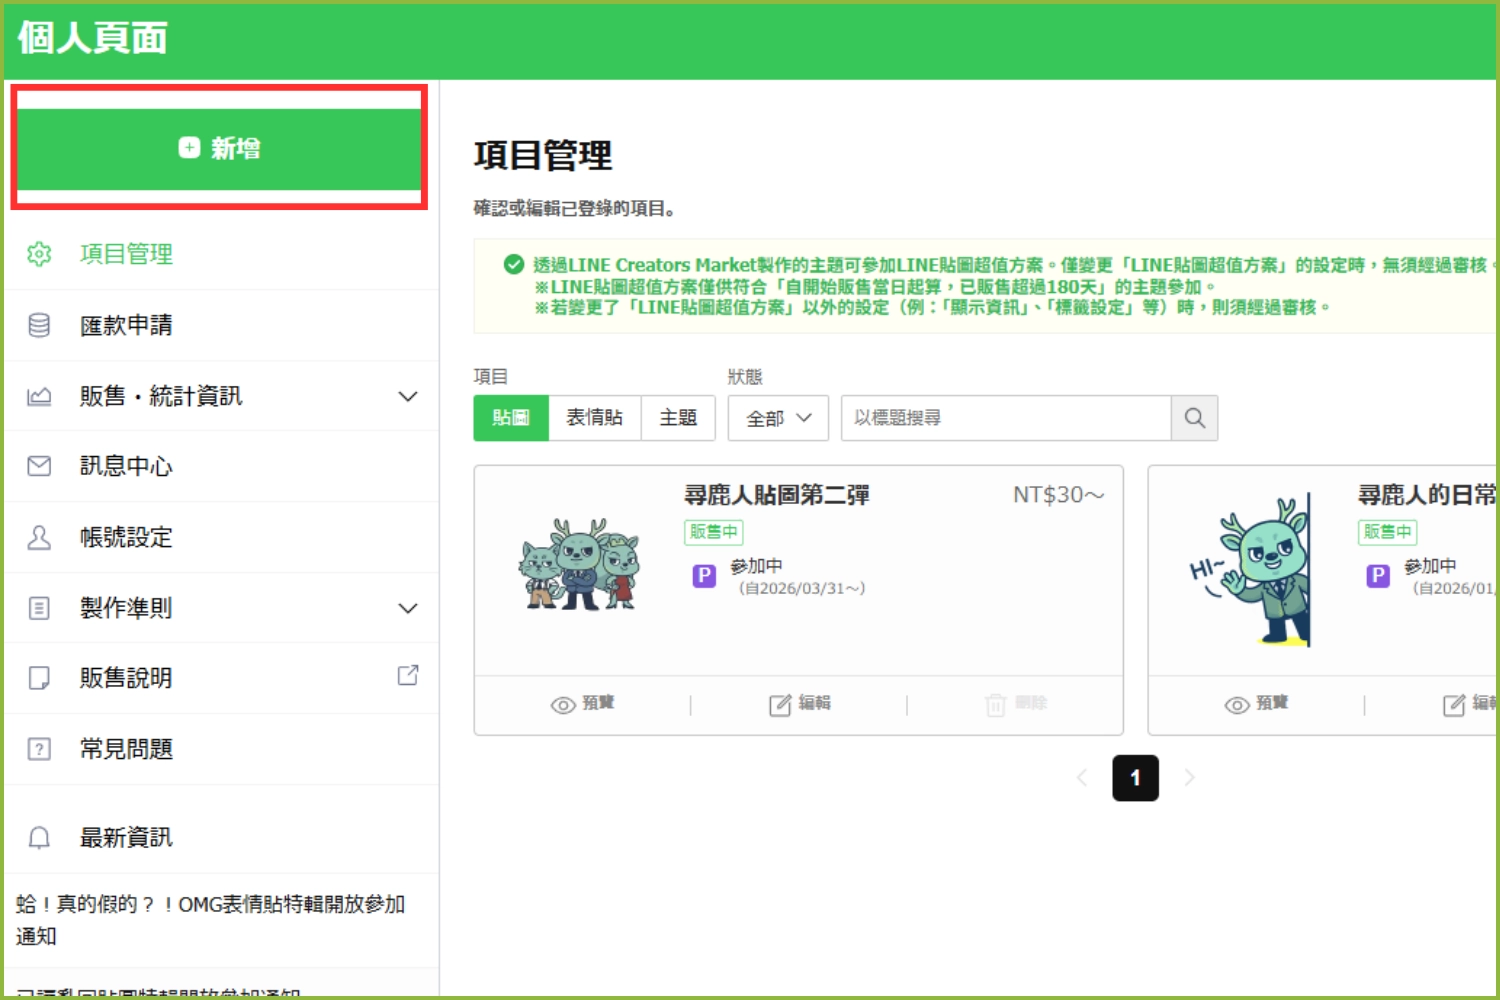Select the 貼圖 tab
Screen dimensions: 1500x1000
click(511, 418)
